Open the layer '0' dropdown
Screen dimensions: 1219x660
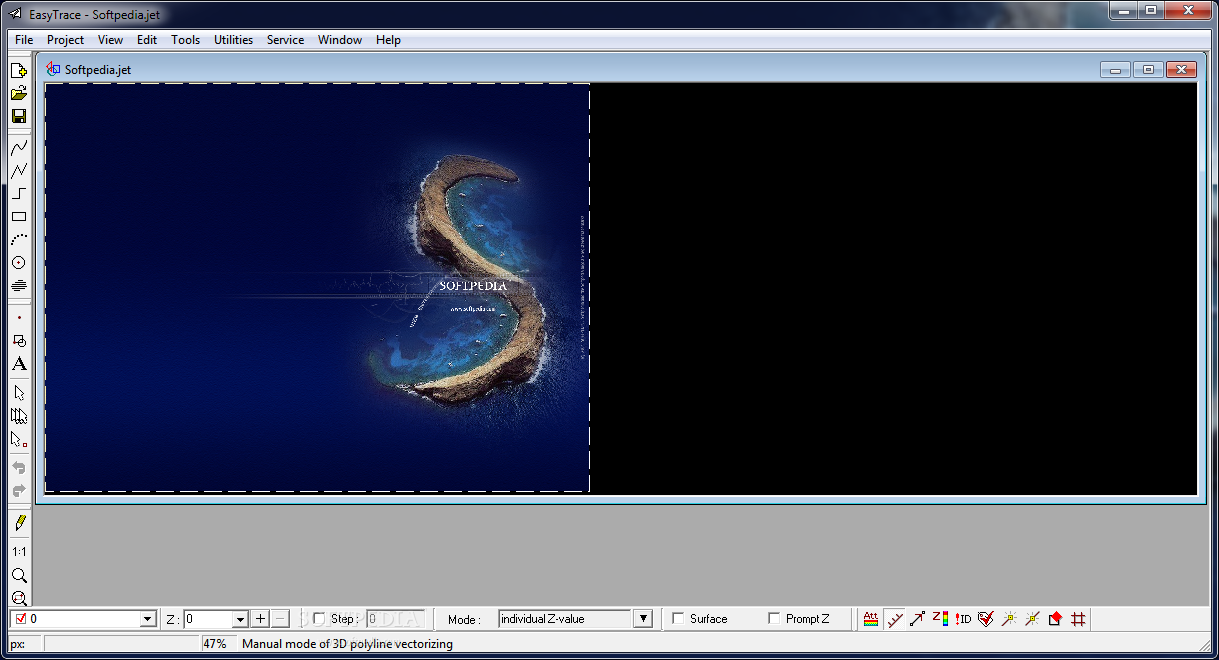[x=148, y=620]
